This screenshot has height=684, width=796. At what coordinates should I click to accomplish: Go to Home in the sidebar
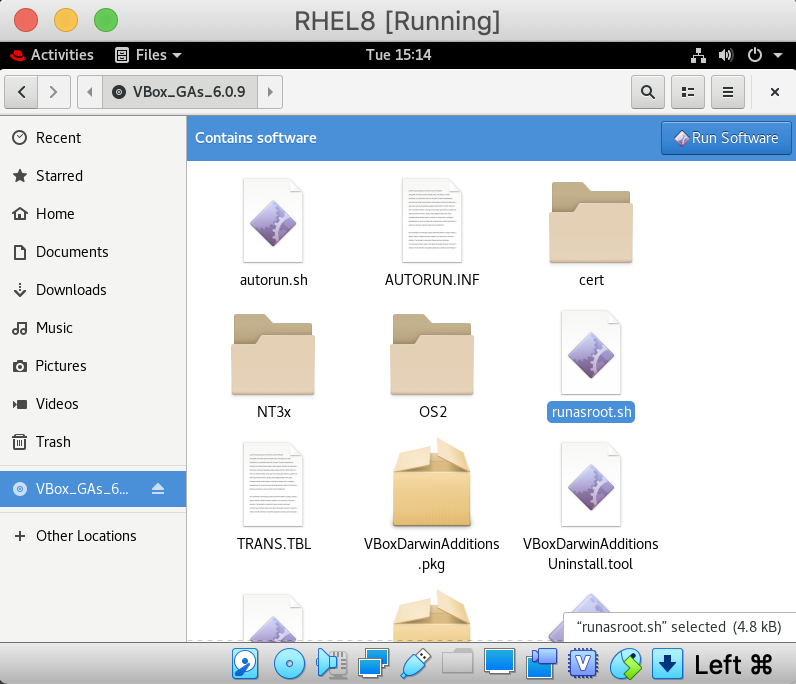click(93, 214)
